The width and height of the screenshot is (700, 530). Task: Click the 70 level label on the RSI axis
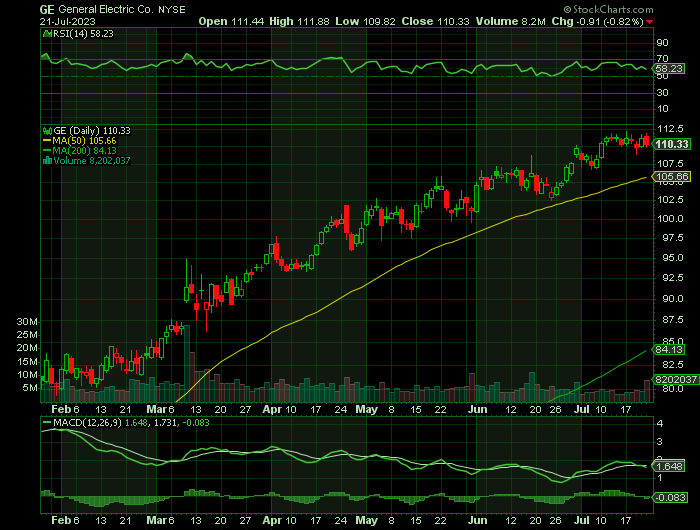point(662,59)
